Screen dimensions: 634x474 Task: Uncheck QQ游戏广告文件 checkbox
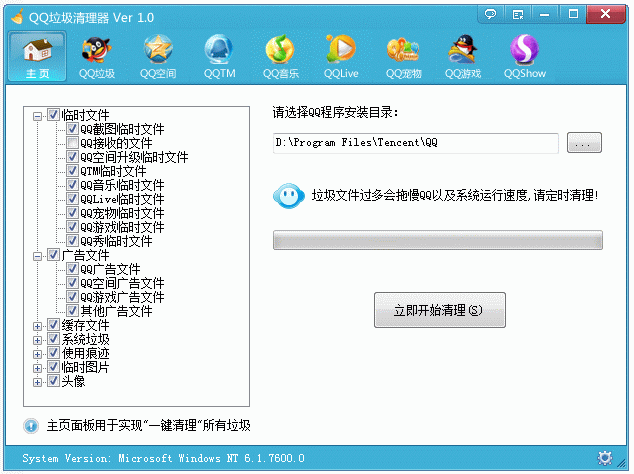(72, 297)
